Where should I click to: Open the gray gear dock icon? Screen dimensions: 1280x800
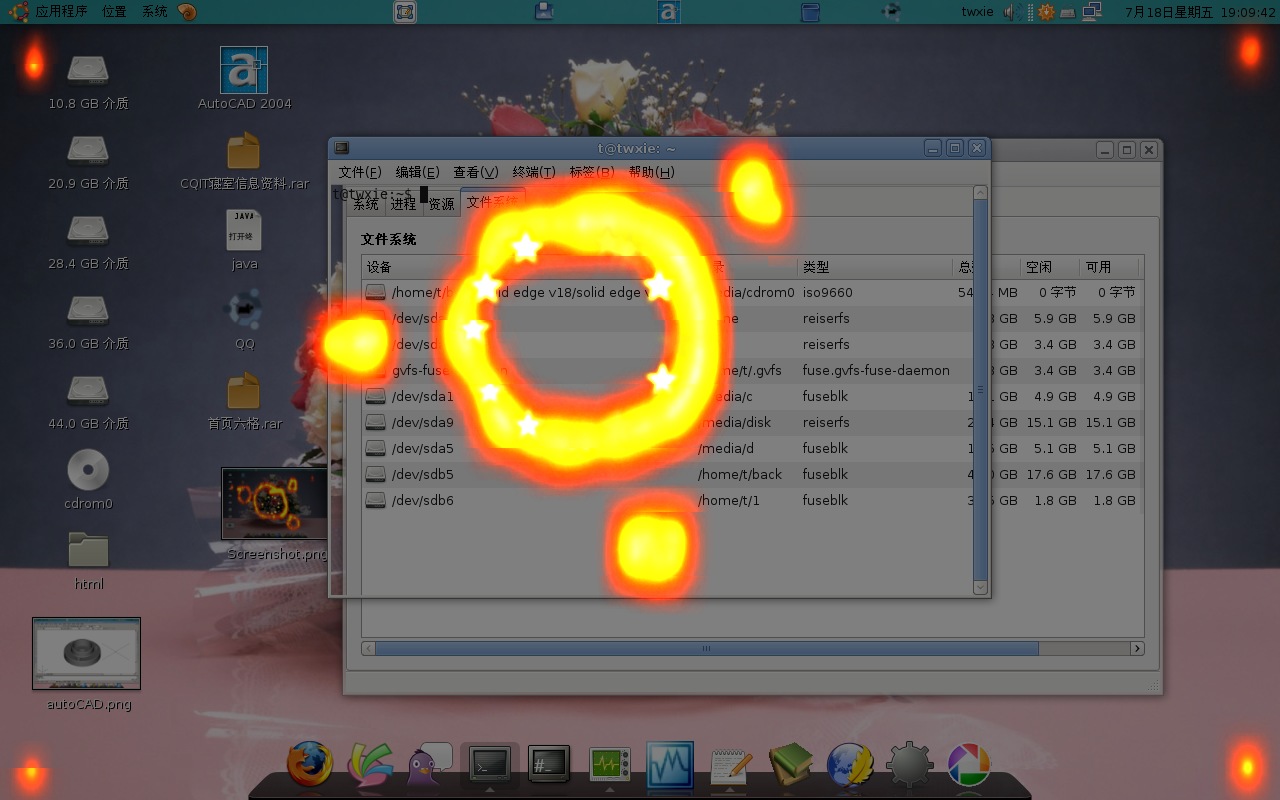(x=909, y=766)
